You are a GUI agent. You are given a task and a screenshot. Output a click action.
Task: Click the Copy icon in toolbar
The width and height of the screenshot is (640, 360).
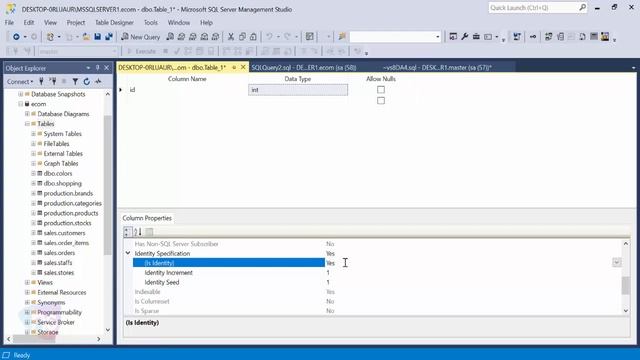242,37
